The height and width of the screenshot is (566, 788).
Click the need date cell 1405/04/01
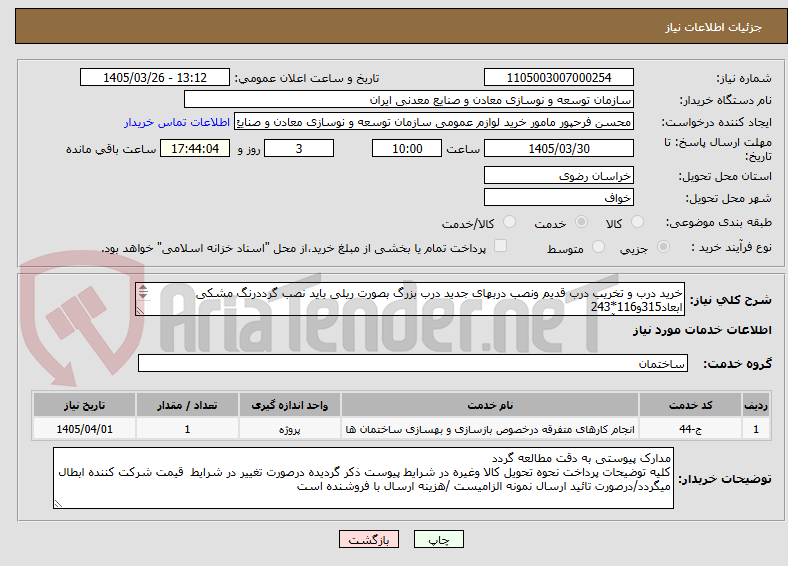click(x=84, y=429)
